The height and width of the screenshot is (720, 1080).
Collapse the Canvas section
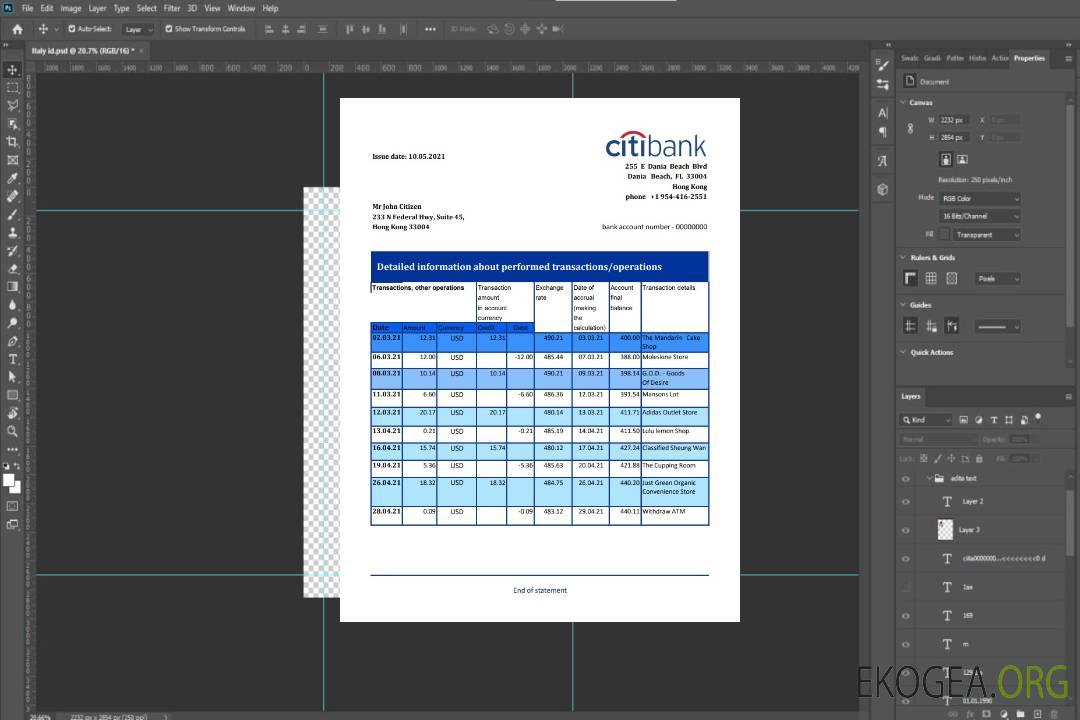(x=903, y=102)
